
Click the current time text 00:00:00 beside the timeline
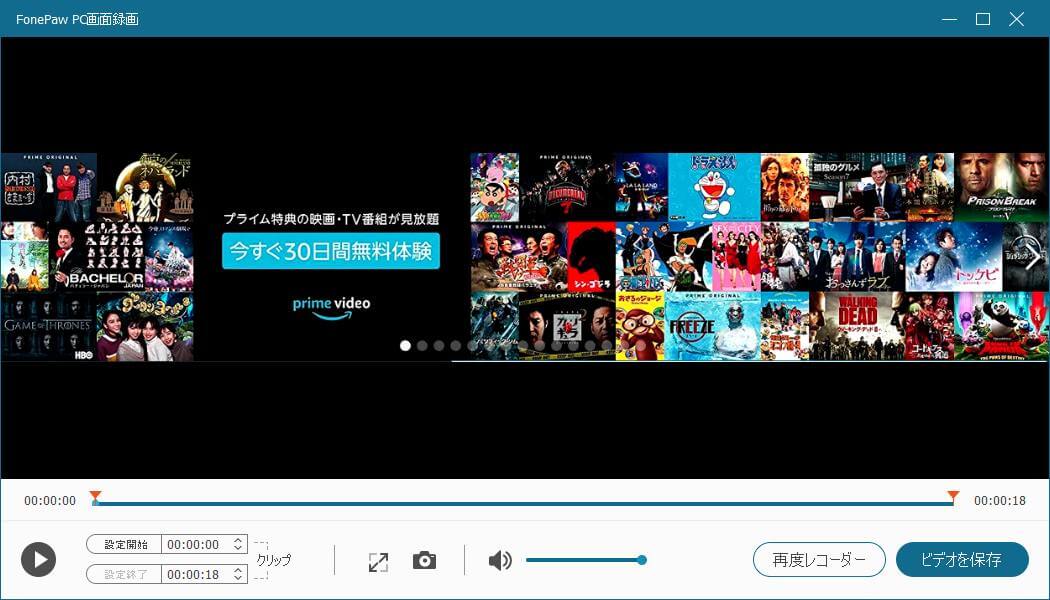(50, 501)
